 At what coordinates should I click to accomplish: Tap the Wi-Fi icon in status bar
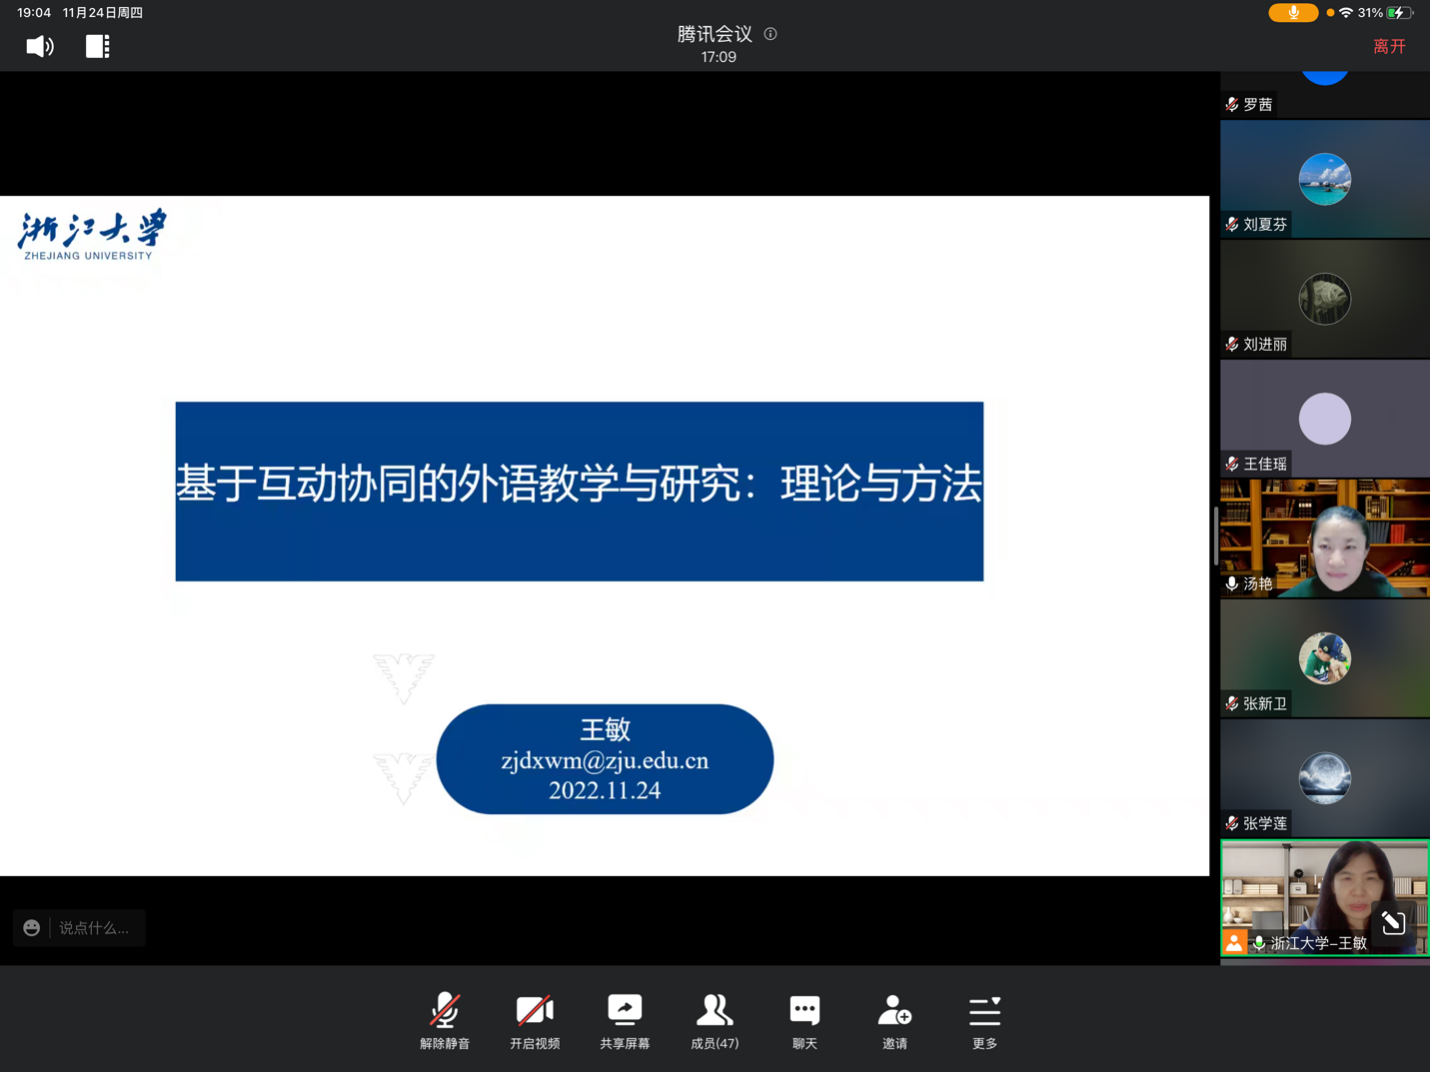click(1346, 13)
